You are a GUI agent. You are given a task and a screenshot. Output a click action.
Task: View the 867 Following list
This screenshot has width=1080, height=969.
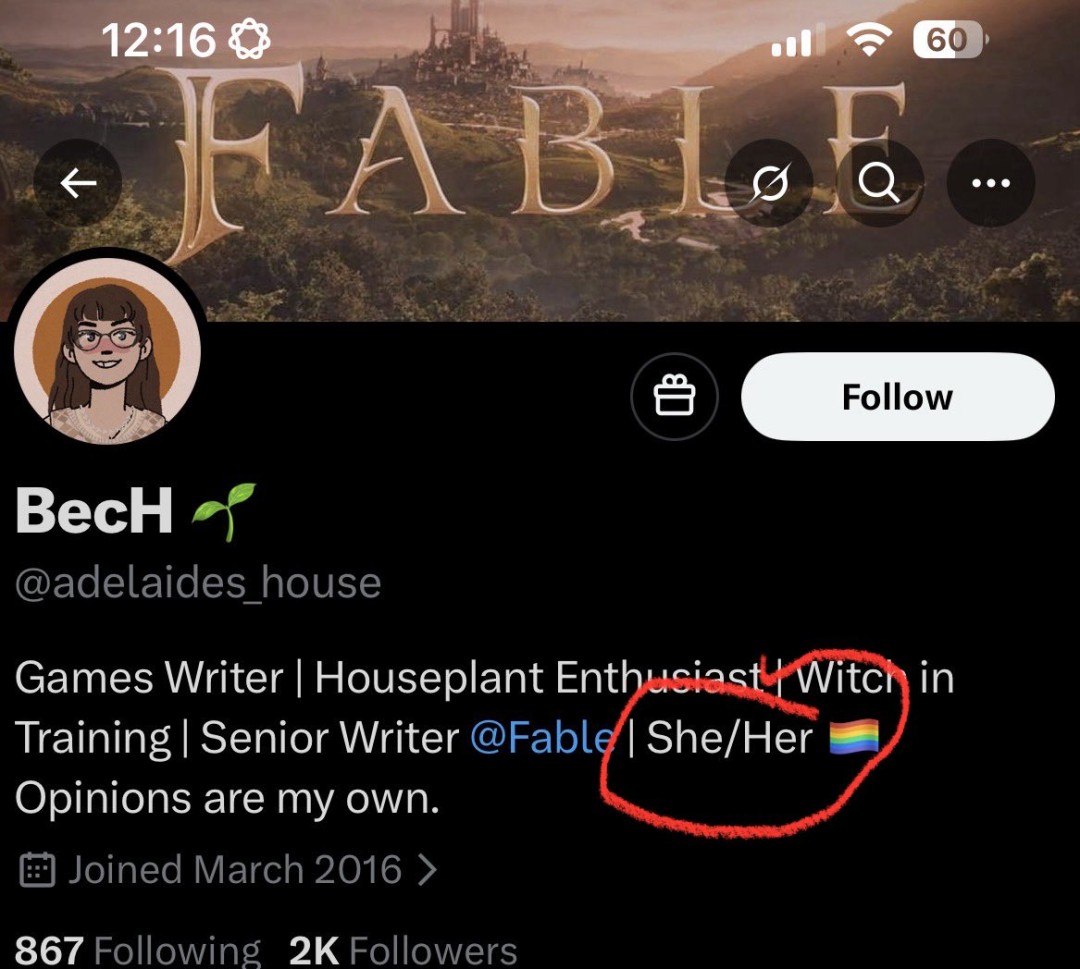click(x=137, y=950)
